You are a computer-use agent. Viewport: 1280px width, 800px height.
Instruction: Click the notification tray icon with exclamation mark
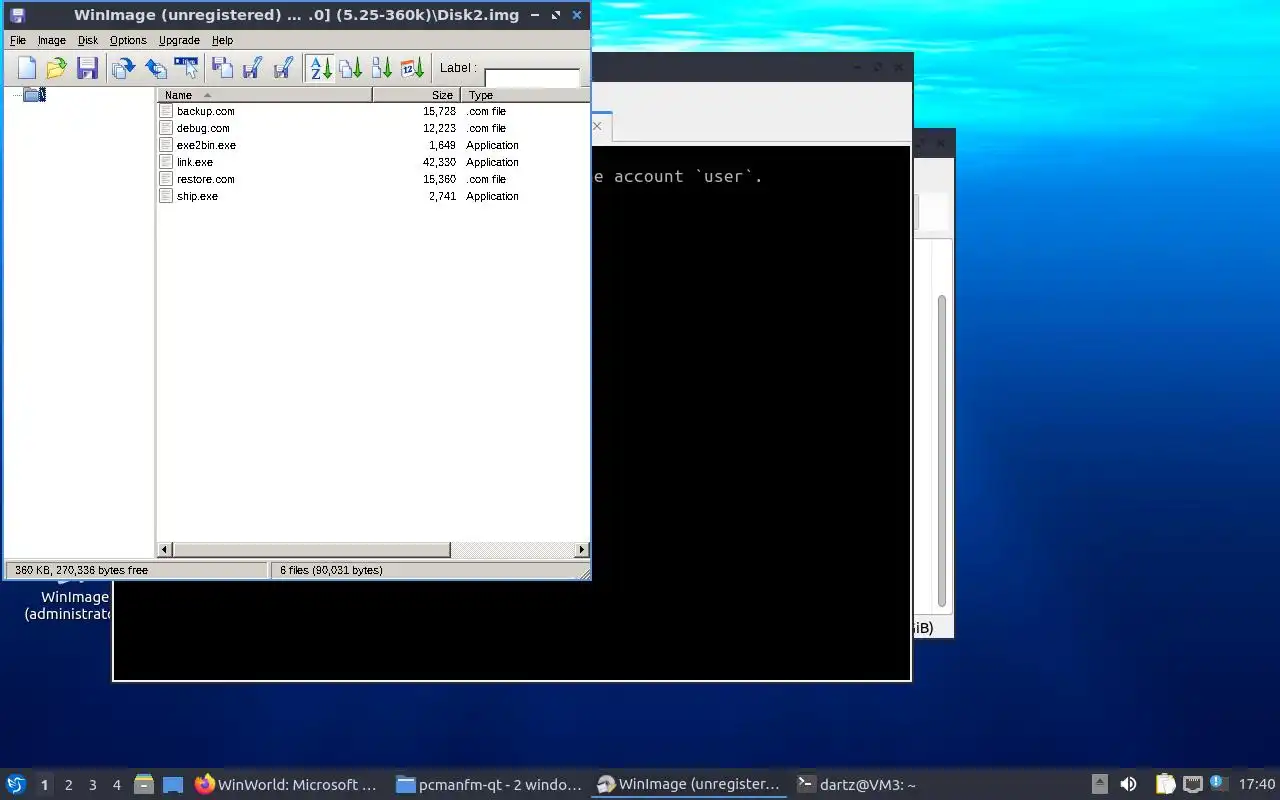pyautogui.click(x=1218, y=784)
